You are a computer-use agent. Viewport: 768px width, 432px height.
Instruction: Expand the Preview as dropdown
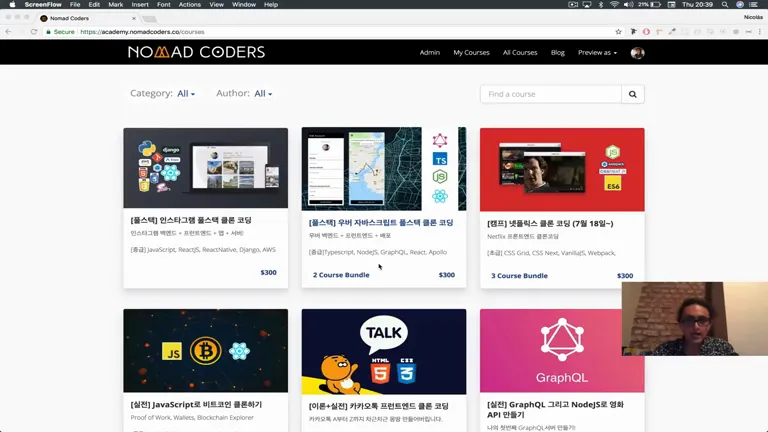click(x=597, y=52)
